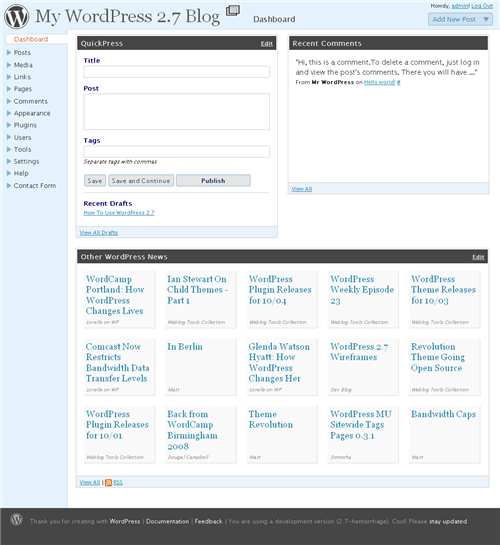Screen dimensions: 500x545
Task: Open the RSS feed icon
Action: tap(108, 482)
